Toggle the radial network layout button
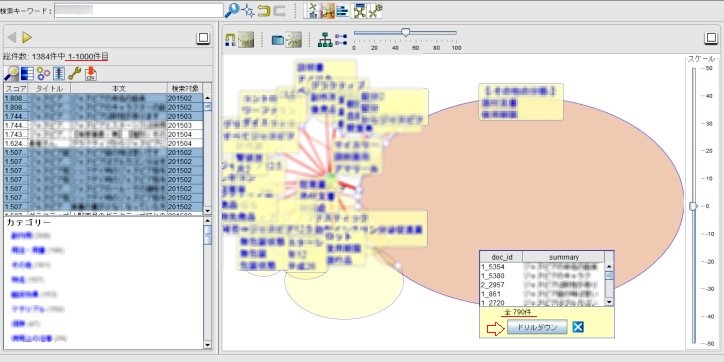Screen dimensions: 724x362 click(x=294, y=40)
